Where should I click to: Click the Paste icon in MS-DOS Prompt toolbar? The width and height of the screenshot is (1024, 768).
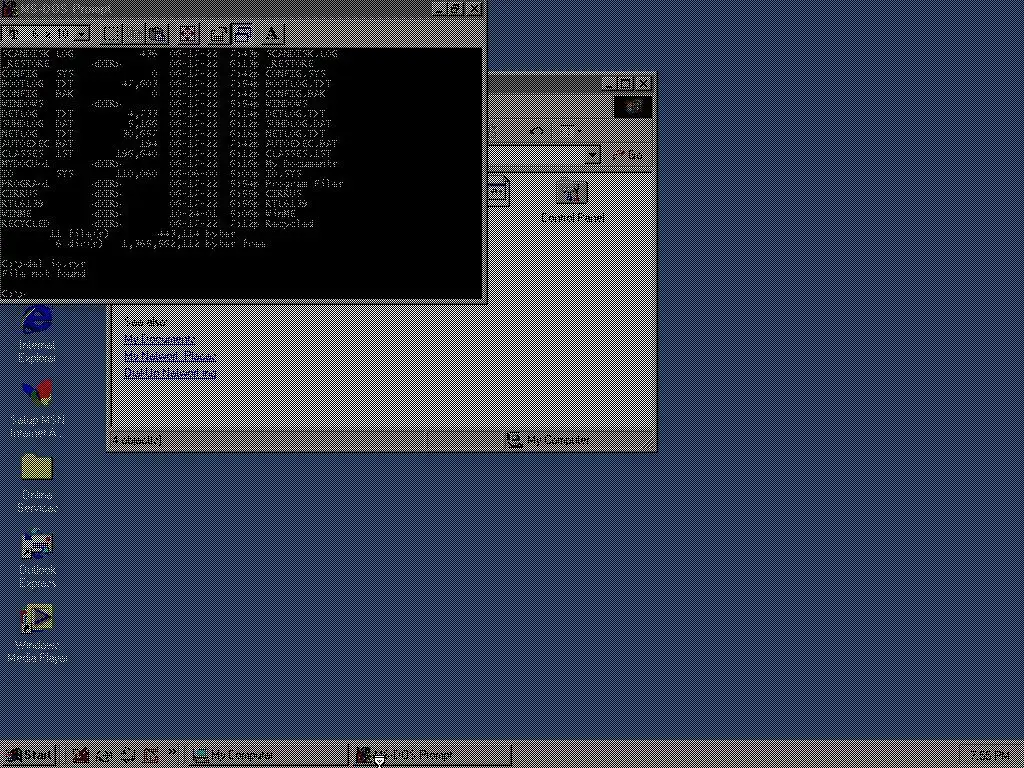tap(157, 33)
